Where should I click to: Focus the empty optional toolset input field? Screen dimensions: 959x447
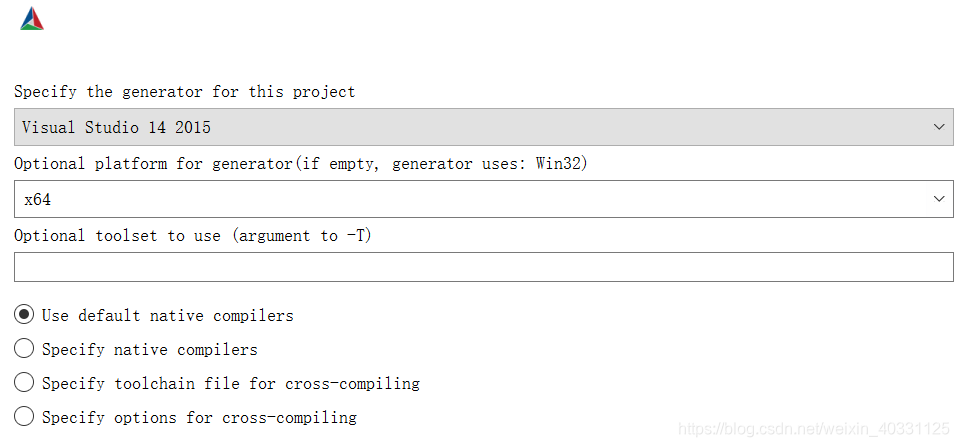(483, 267)
